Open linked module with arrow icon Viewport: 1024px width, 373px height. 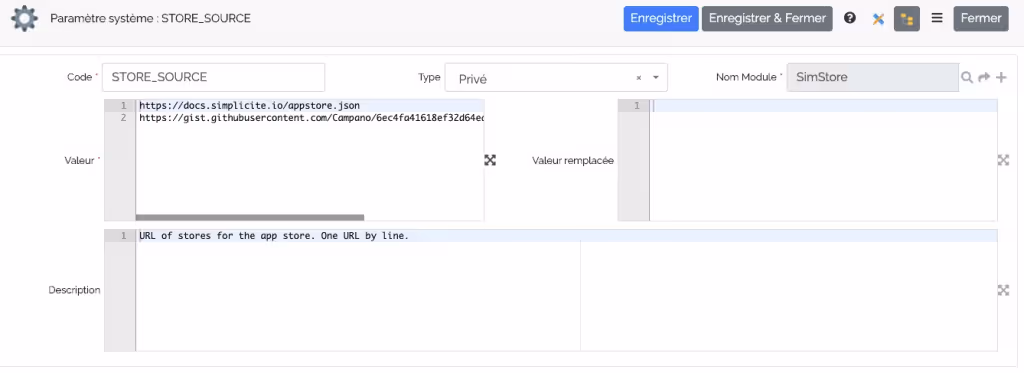(x=984, y=77)
